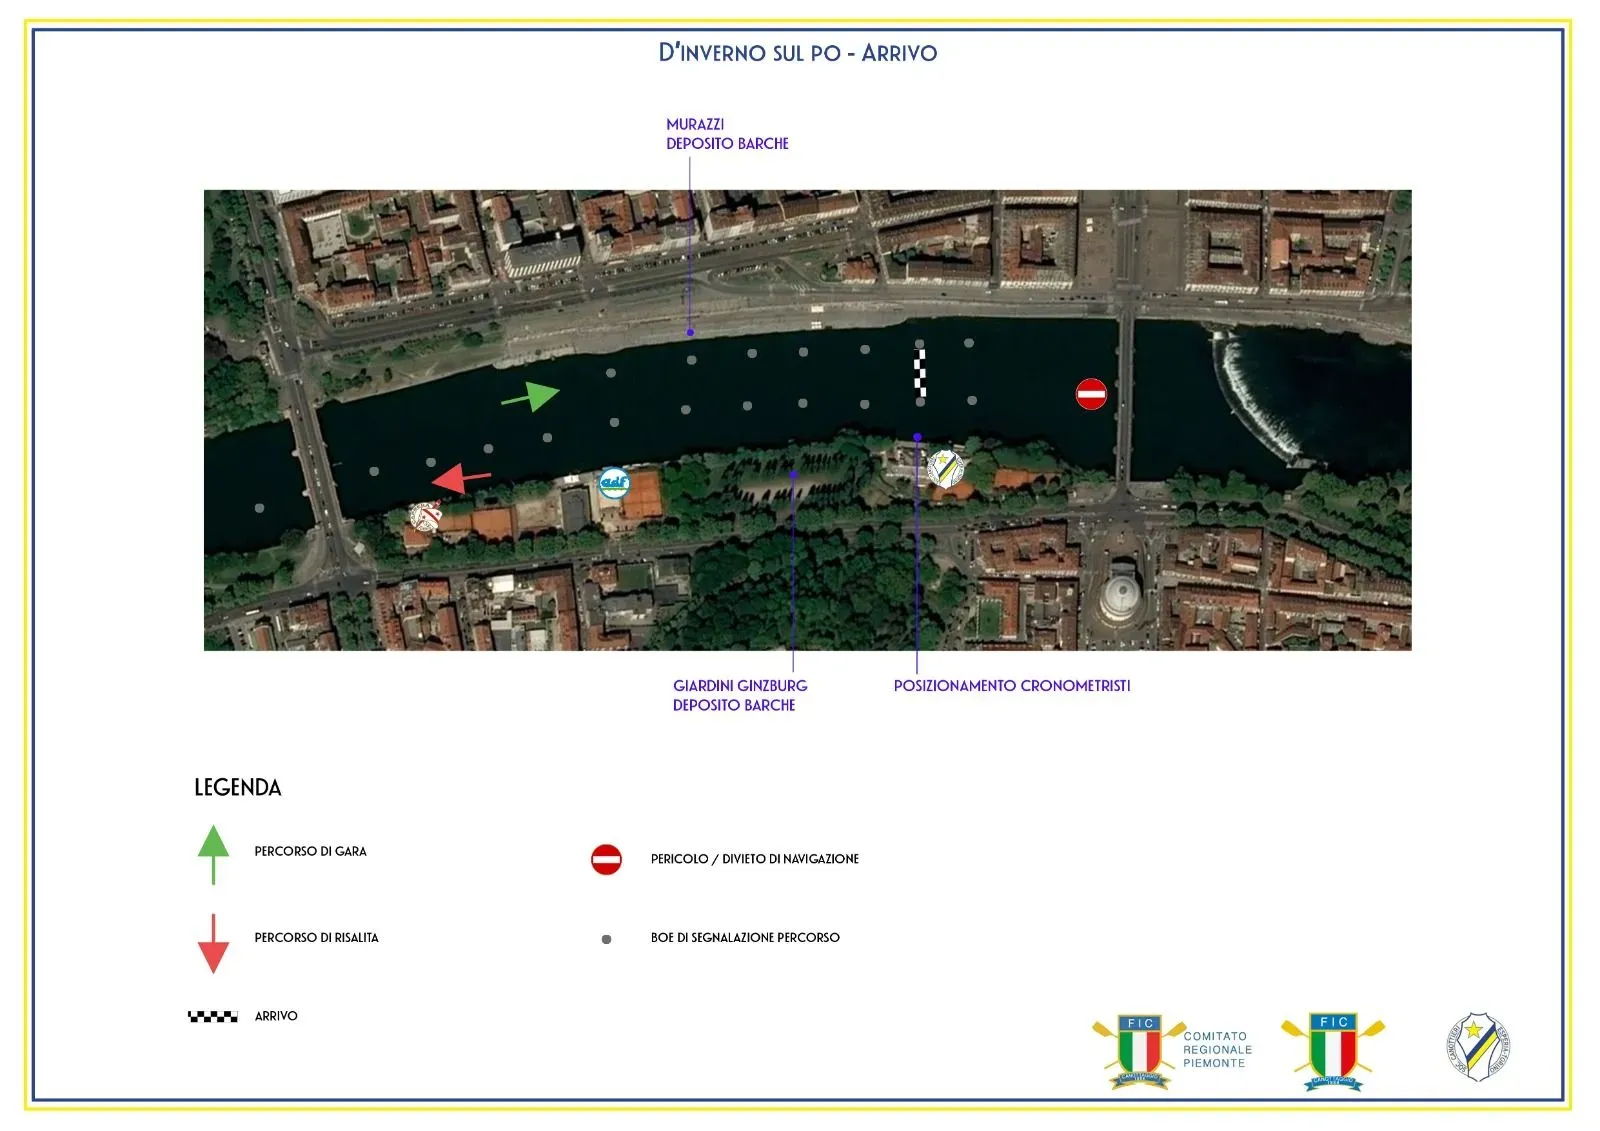This screenshot has width=1600, height=1131.
Task: Click the legend green arrow for Percorso di Gara
Action: tap(213, 854)
